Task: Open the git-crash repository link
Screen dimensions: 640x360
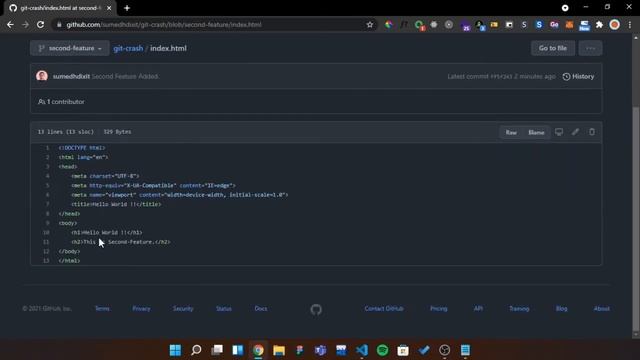Action: (x=128, y=48)
